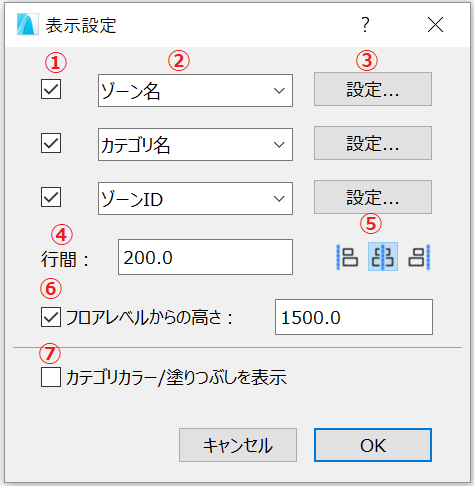
Task: Open help with the question mark icon
Action: 365,24
